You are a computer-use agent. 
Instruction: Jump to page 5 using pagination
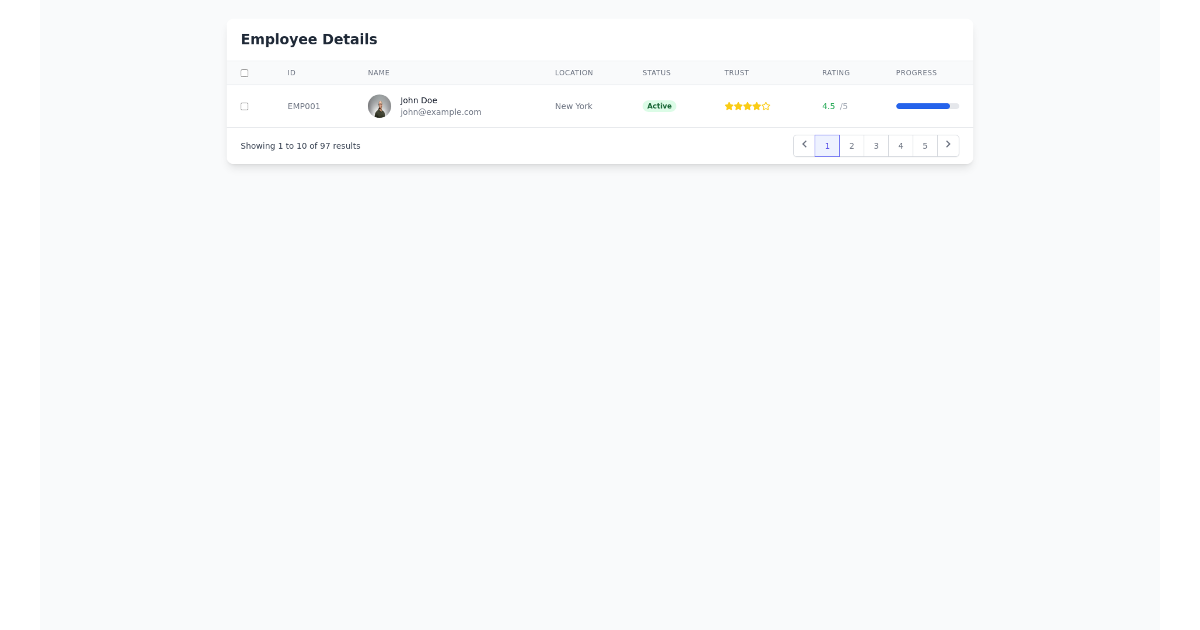coord(924,145)
